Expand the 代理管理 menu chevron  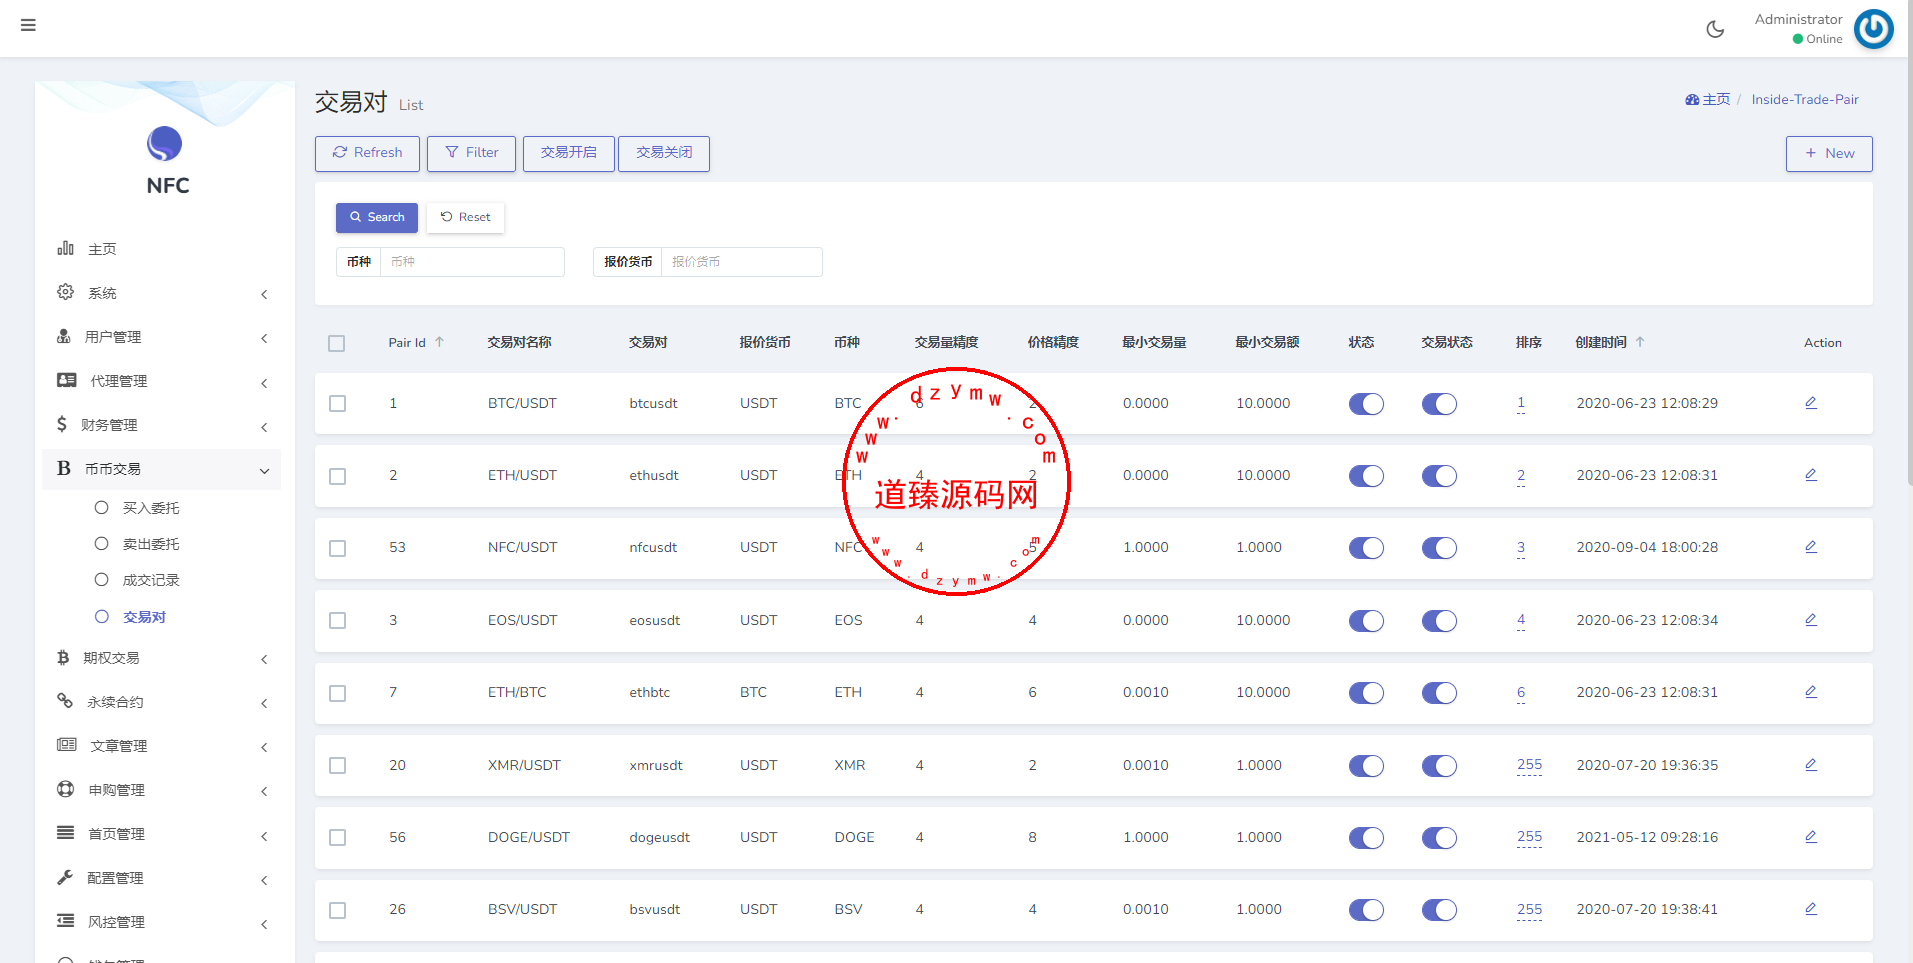(264, 383)
